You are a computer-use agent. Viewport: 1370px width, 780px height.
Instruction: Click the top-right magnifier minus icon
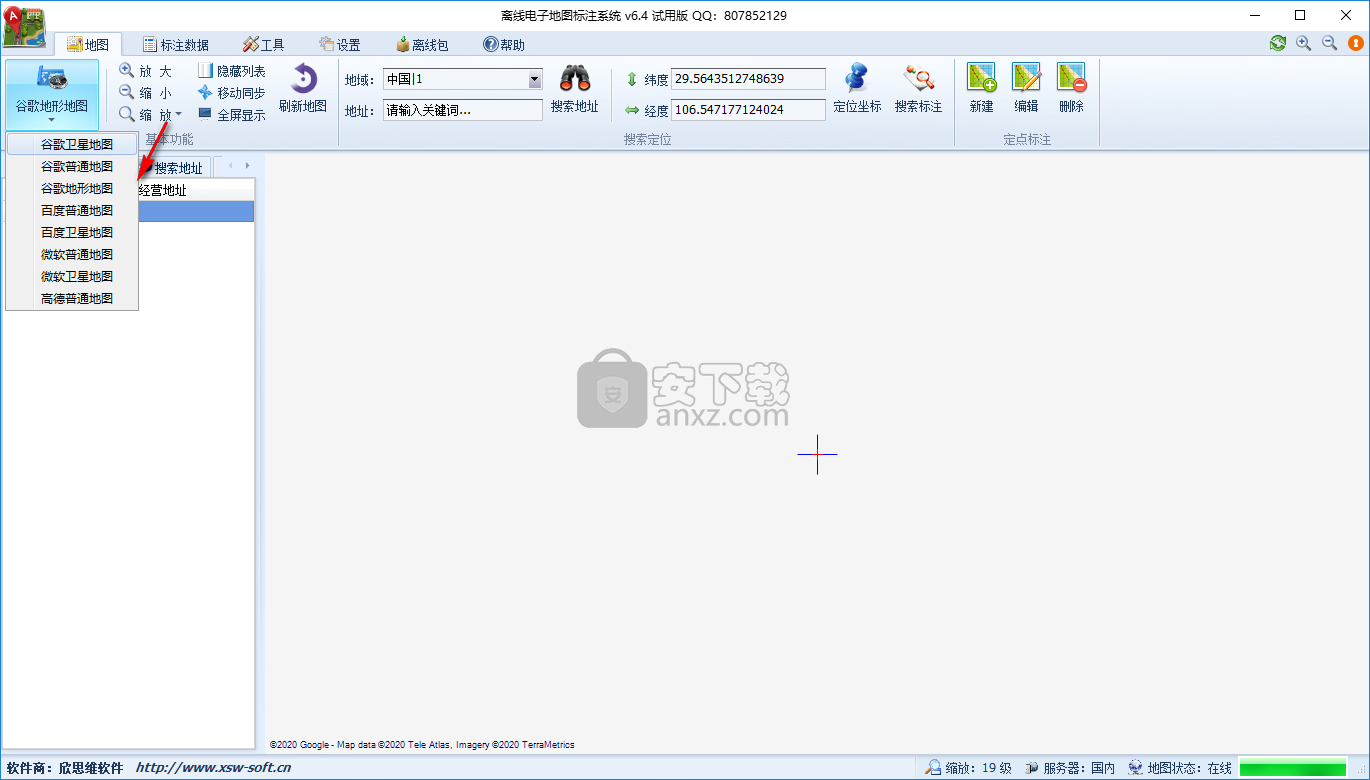[1330, 43]
